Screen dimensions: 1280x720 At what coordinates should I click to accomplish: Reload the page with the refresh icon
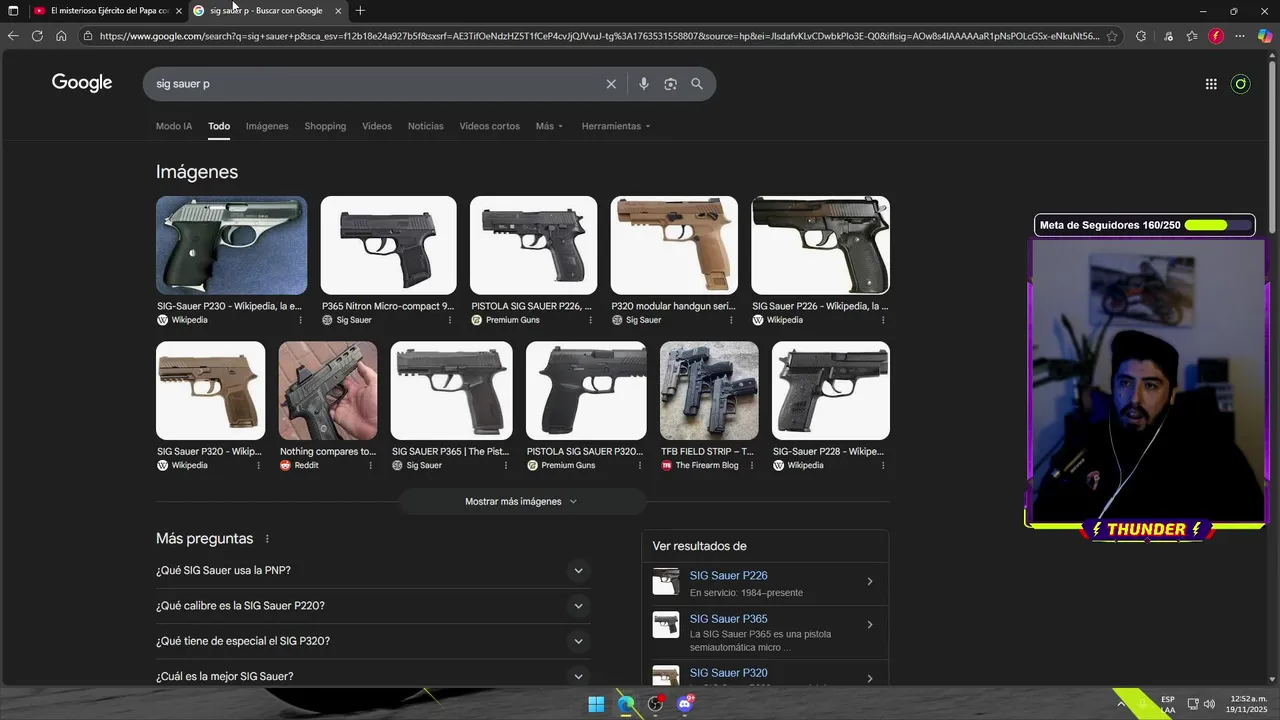(x=37, y=36)
